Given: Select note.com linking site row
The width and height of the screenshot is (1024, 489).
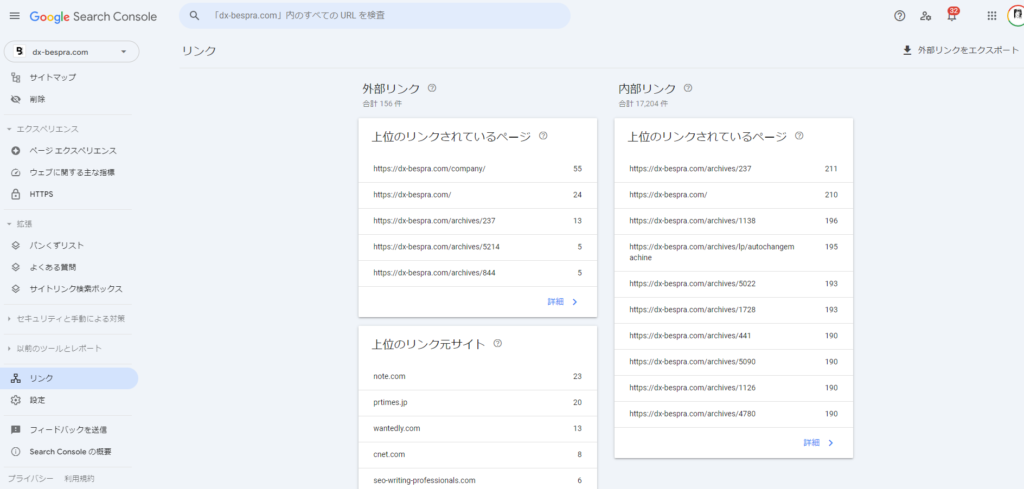Looking at the screenshot, I should [477, 377].
